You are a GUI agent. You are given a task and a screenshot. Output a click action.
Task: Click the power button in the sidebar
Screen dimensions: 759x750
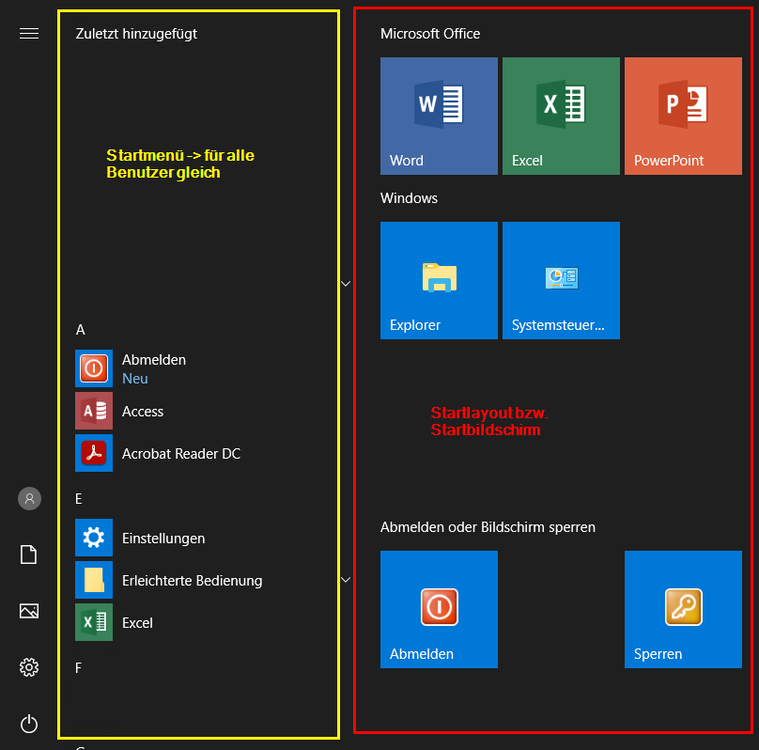pyautogui.click(x=29, y=723)
